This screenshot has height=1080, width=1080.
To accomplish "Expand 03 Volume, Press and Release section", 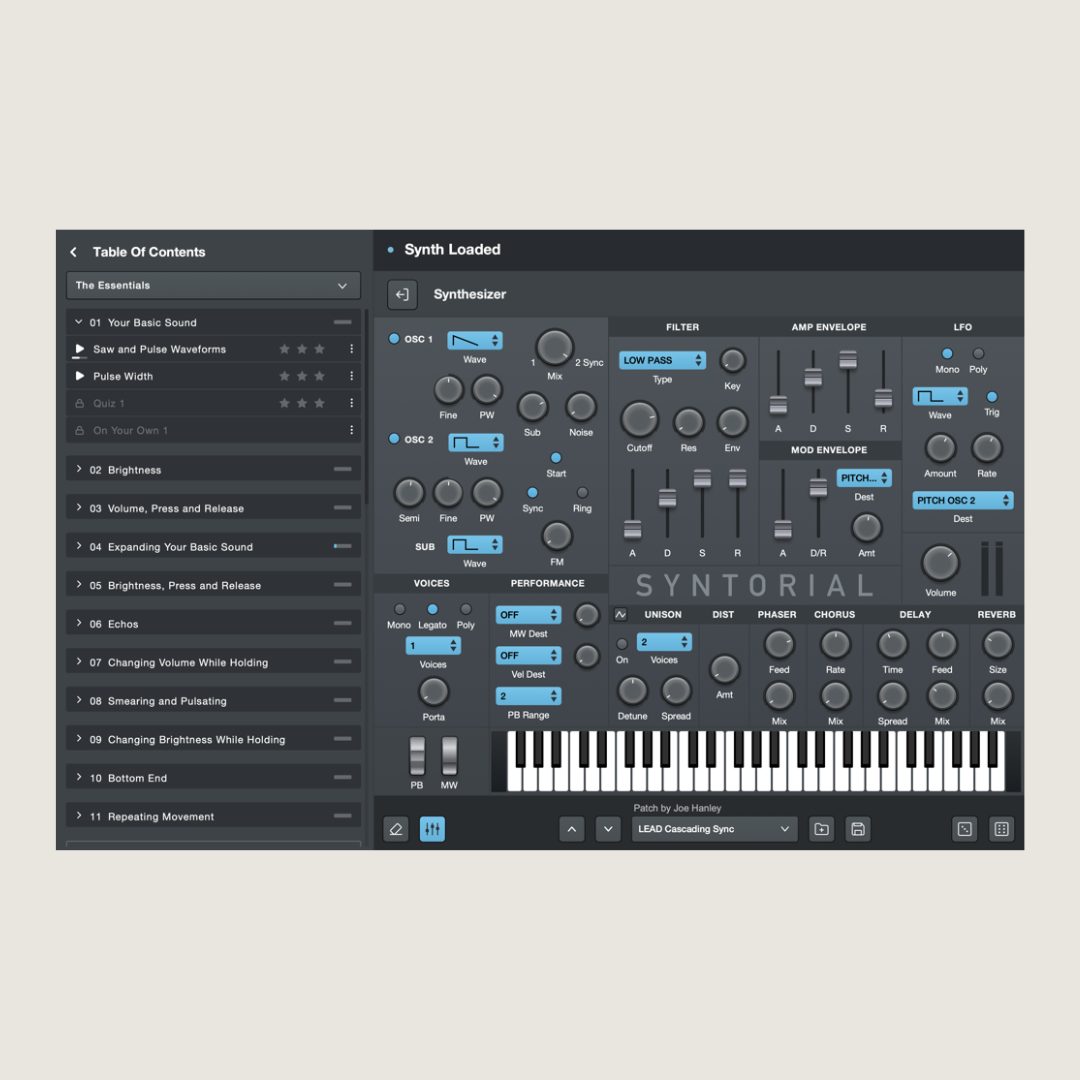I will pos(214,508).
